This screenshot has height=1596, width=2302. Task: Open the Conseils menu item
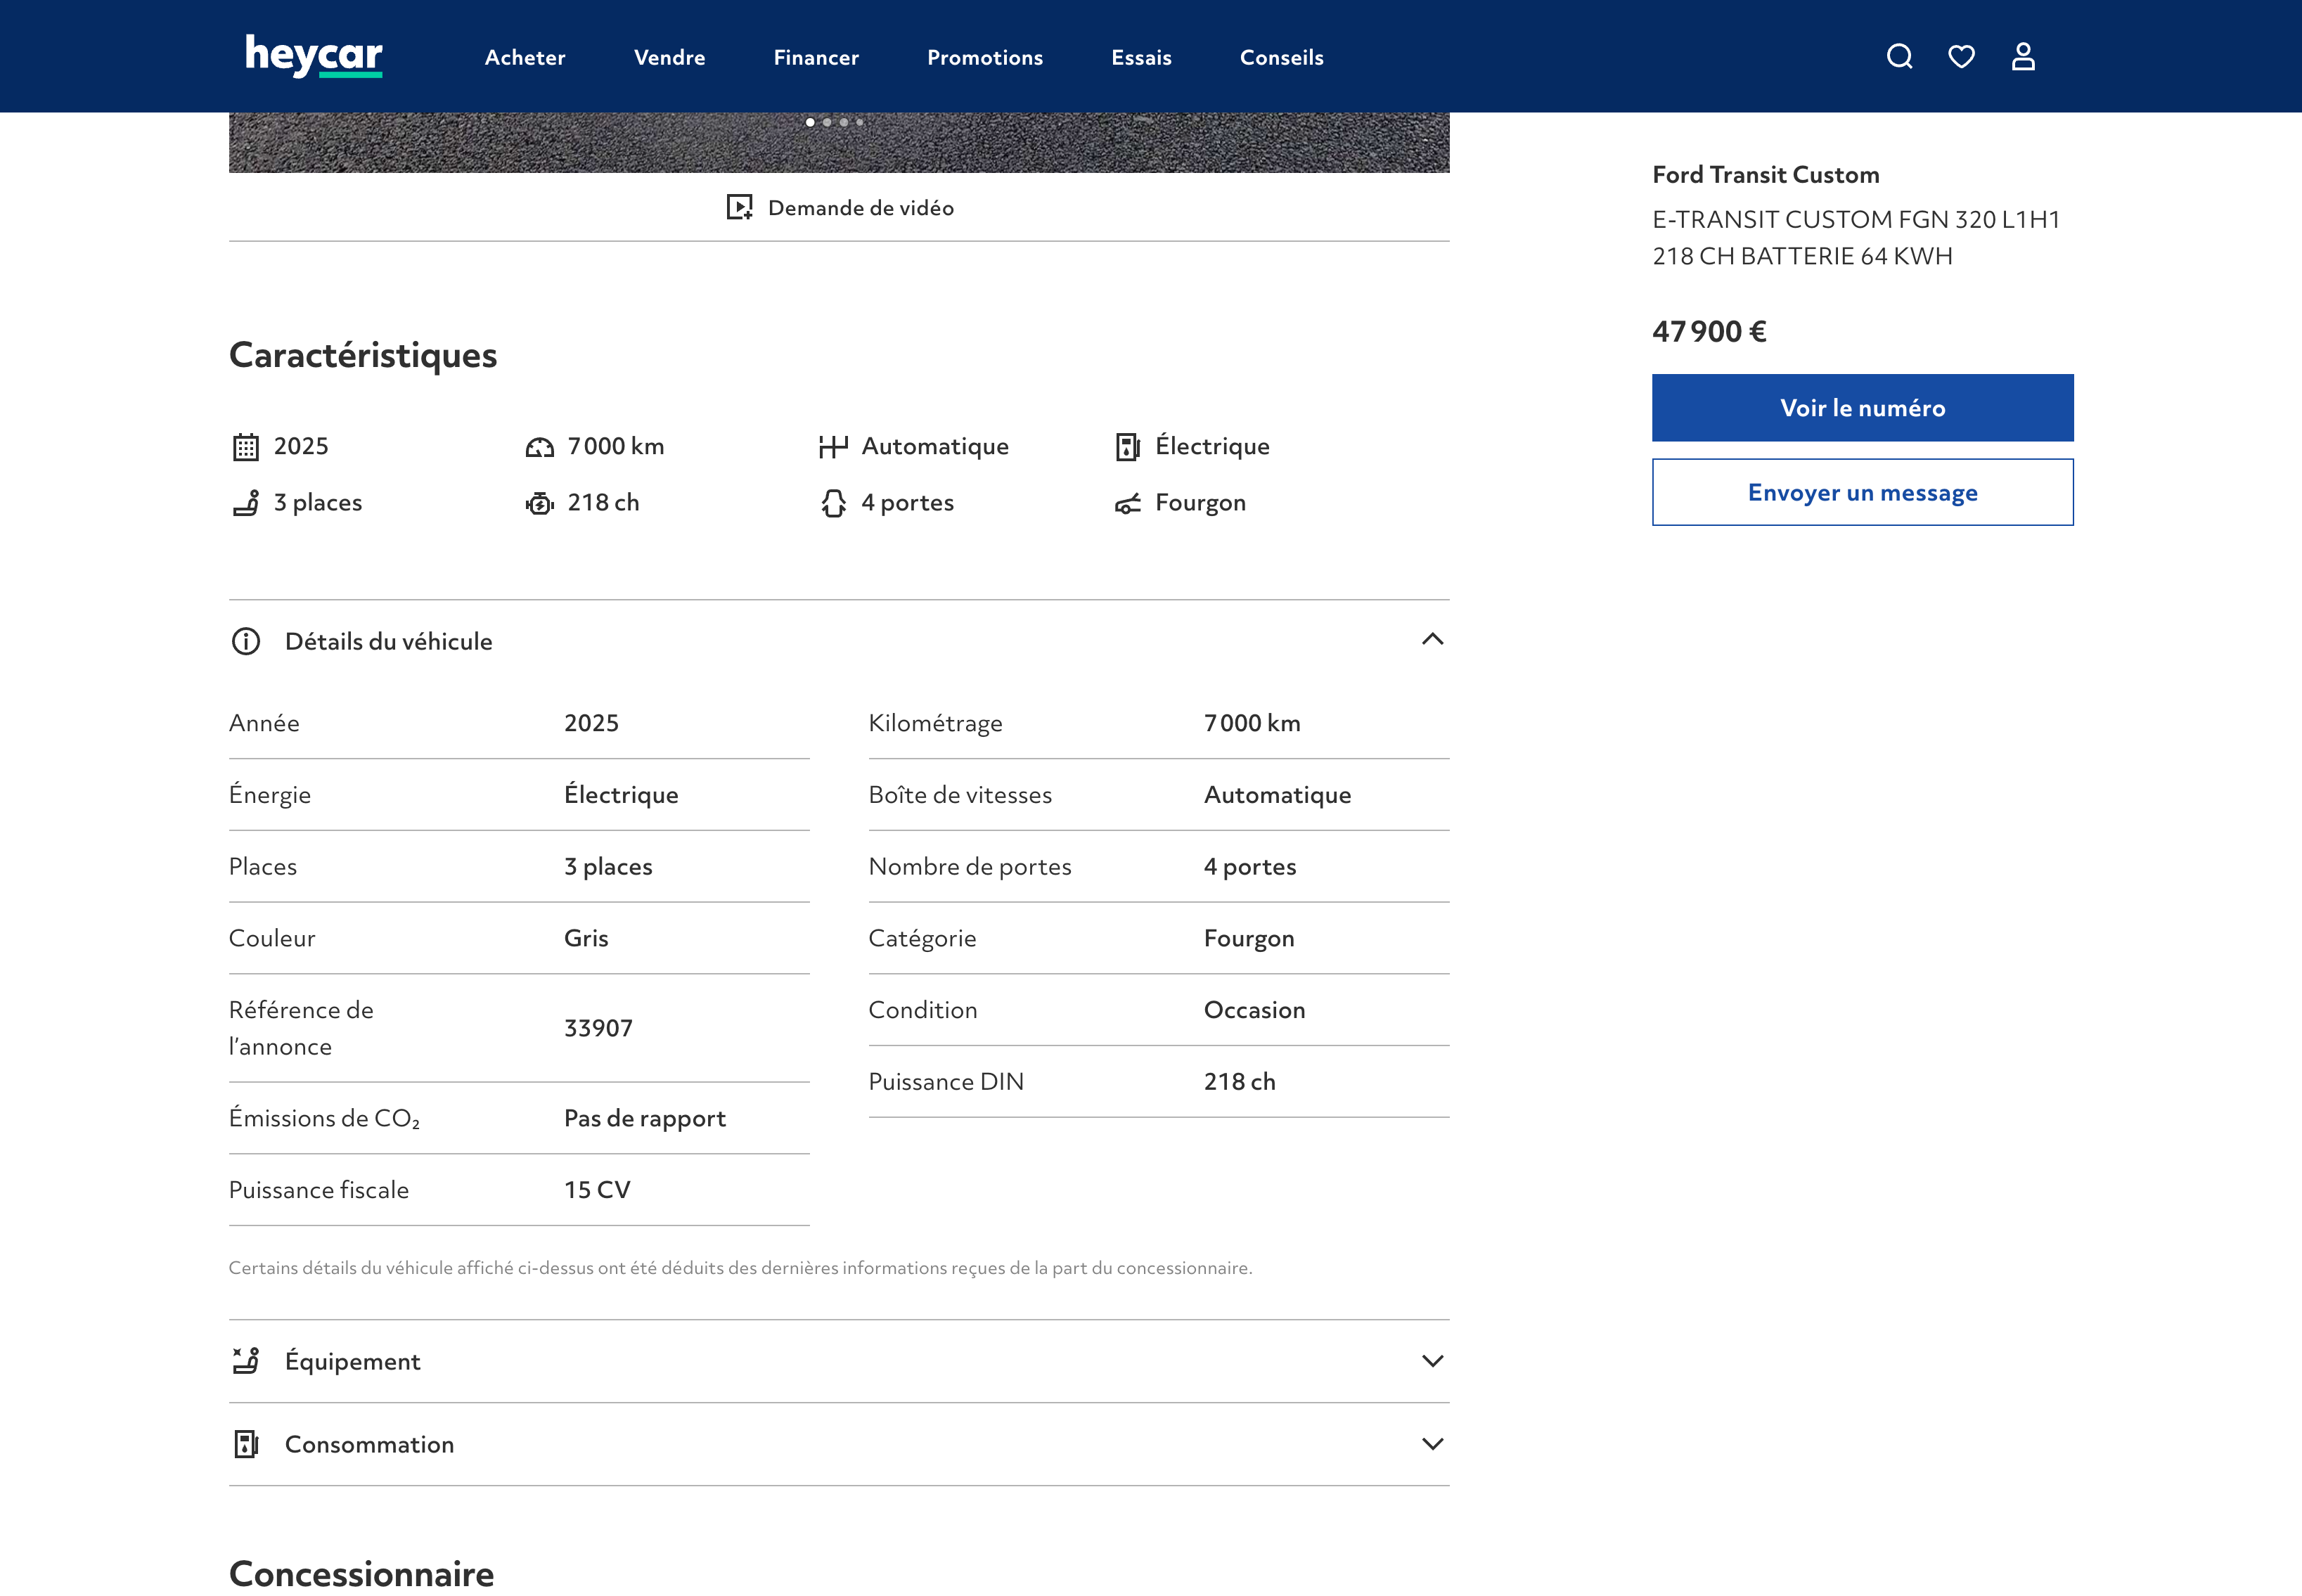[1281, 58]
